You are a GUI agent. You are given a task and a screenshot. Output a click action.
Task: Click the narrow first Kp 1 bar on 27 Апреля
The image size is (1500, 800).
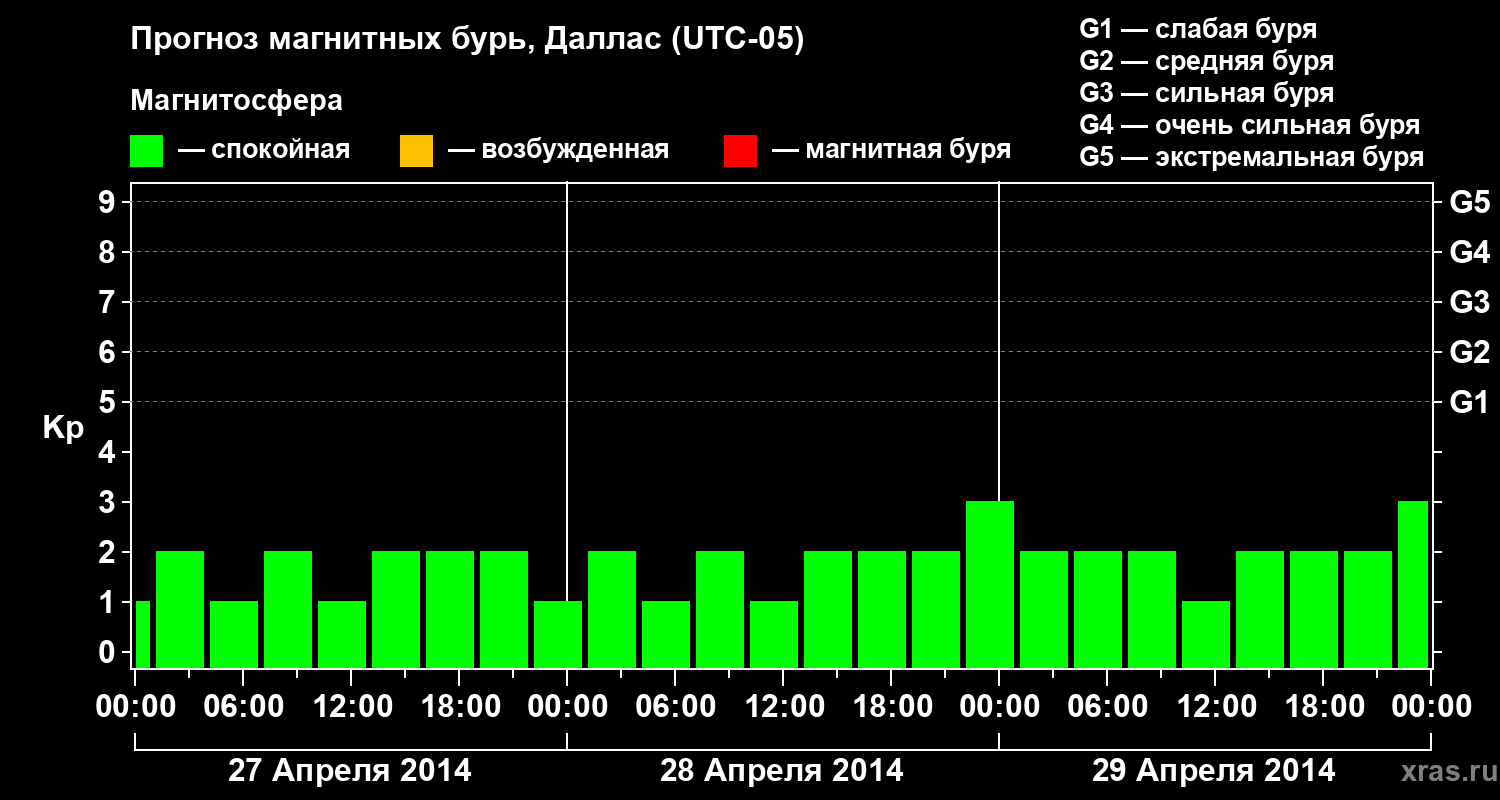[x=142, y=634]
